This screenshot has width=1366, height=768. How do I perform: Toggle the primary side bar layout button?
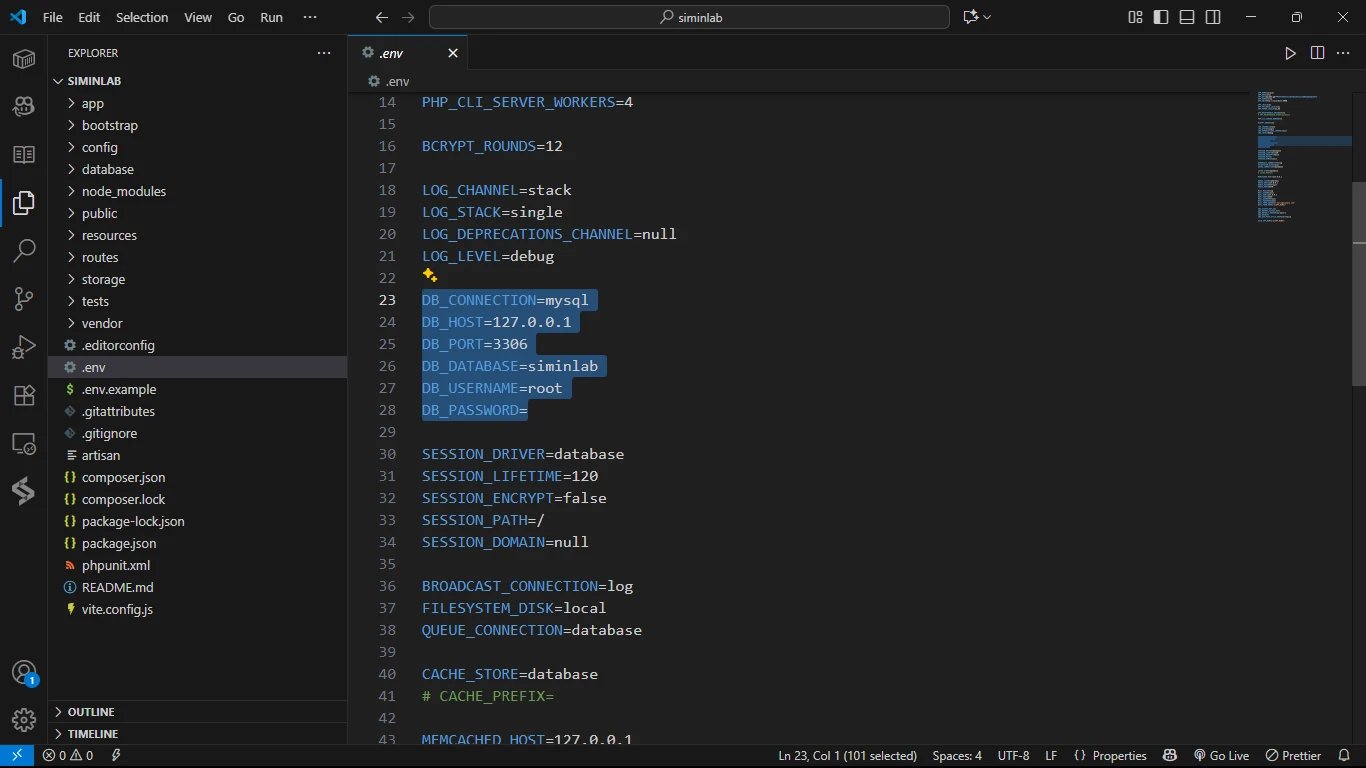tap(1161, 17)
